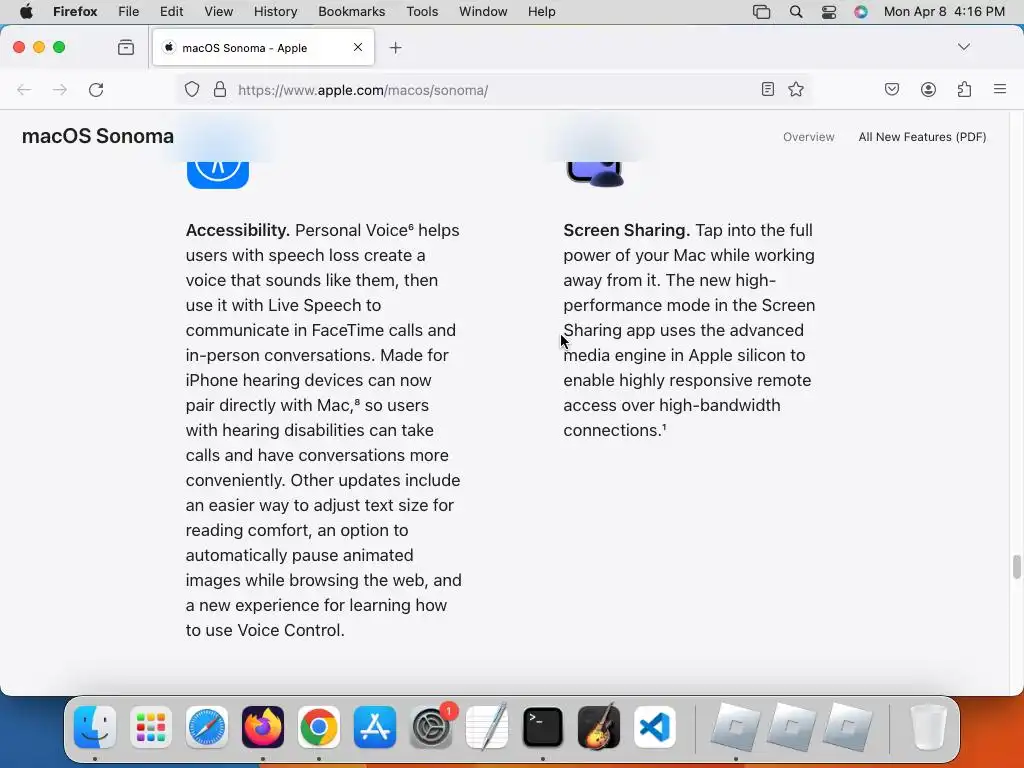Open All New Features (PDF) link
The width and height of the screenshot is (1024, 768).
click(922, 136)
